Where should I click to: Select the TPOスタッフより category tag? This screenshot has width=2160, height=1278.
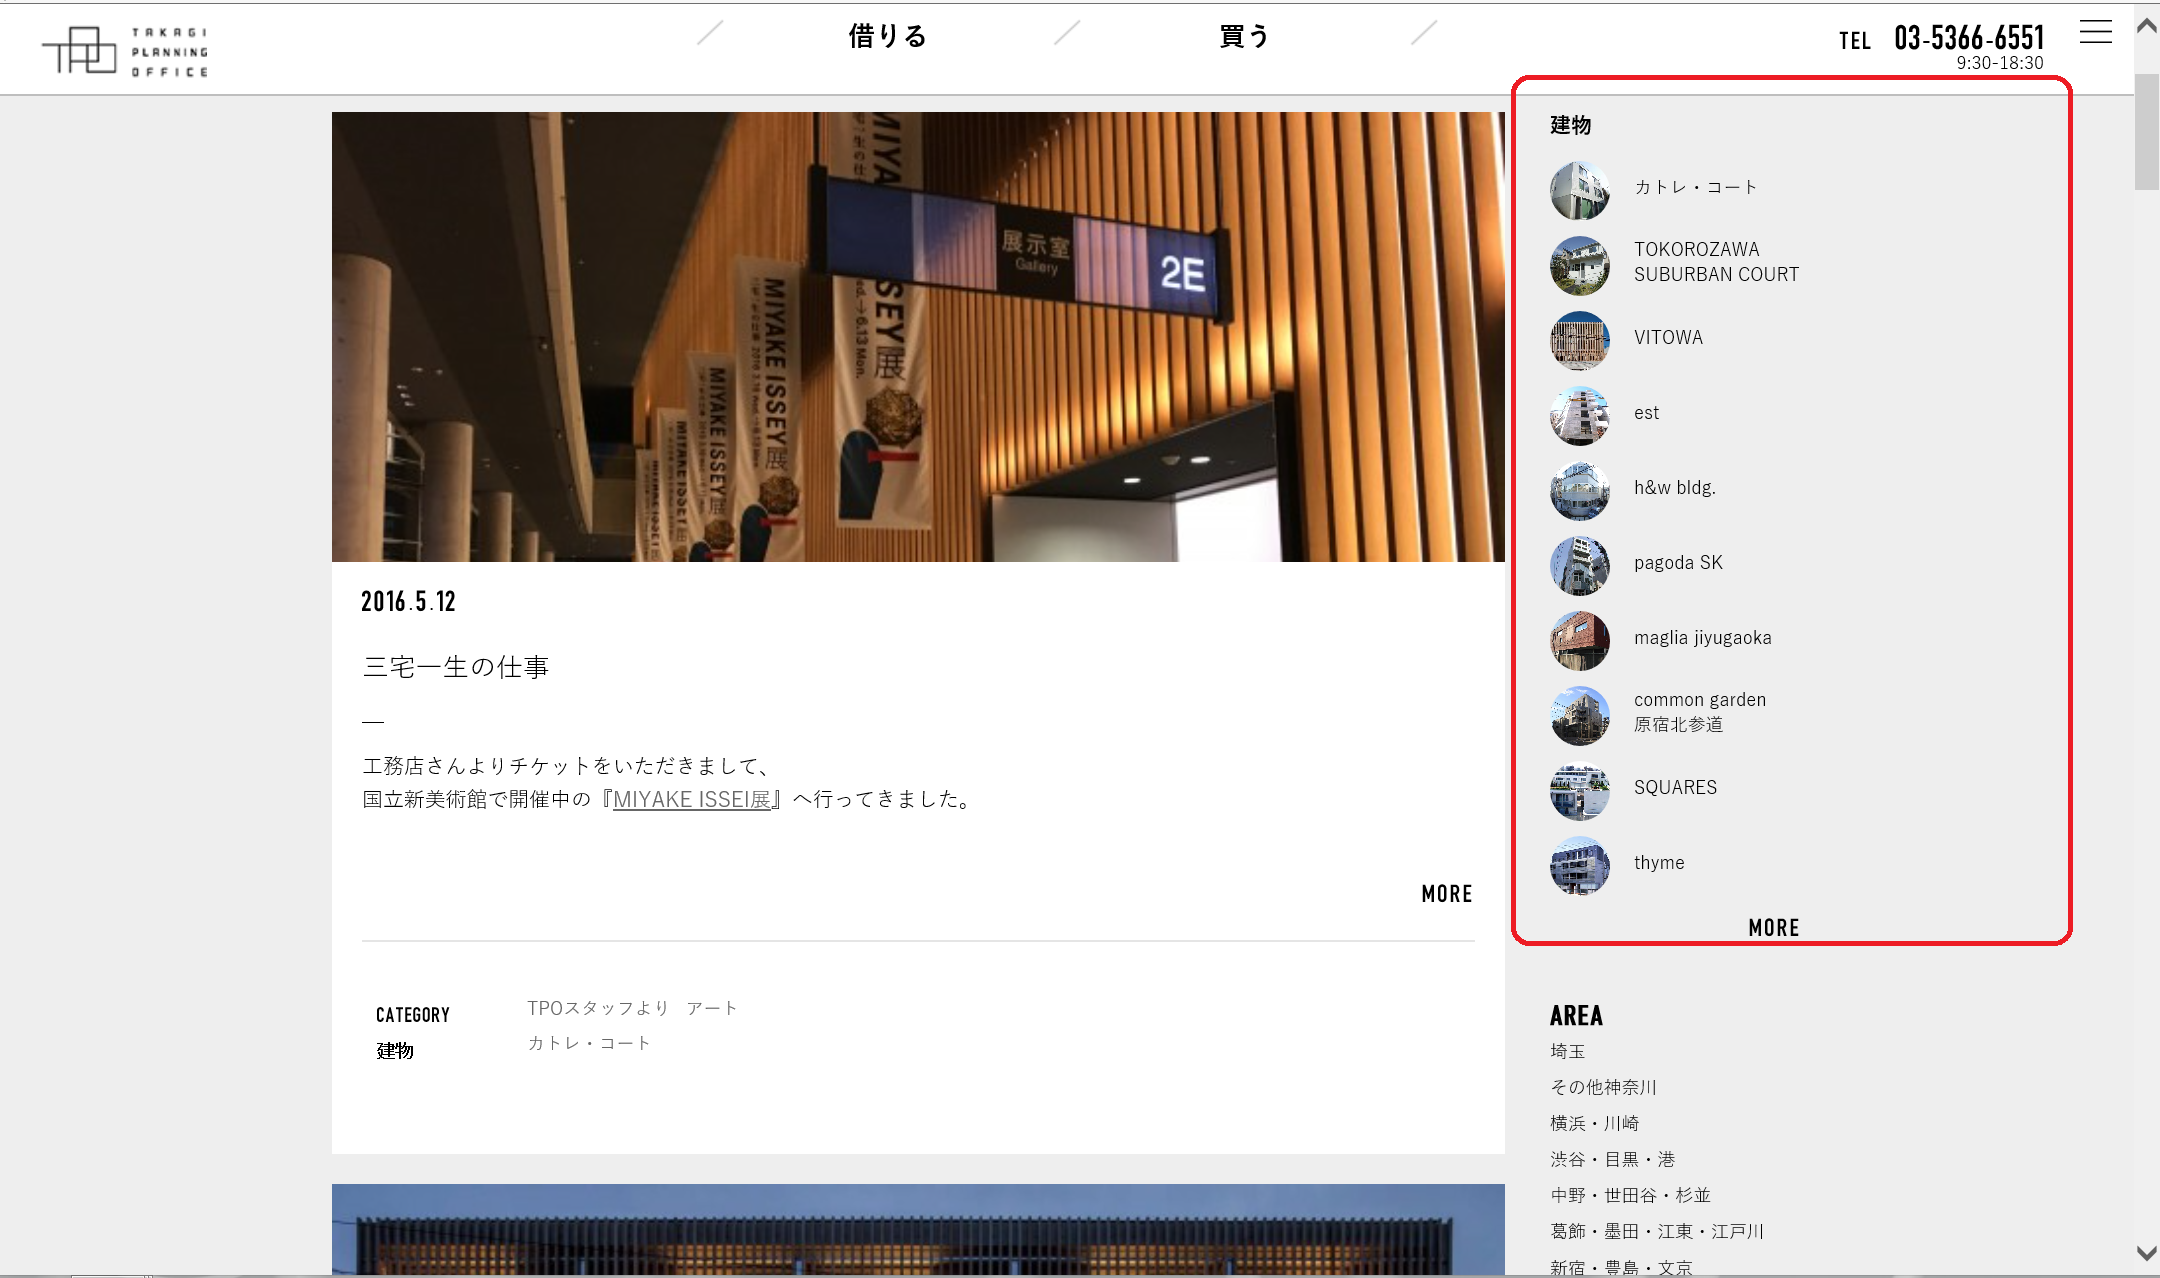point(598,1008)
